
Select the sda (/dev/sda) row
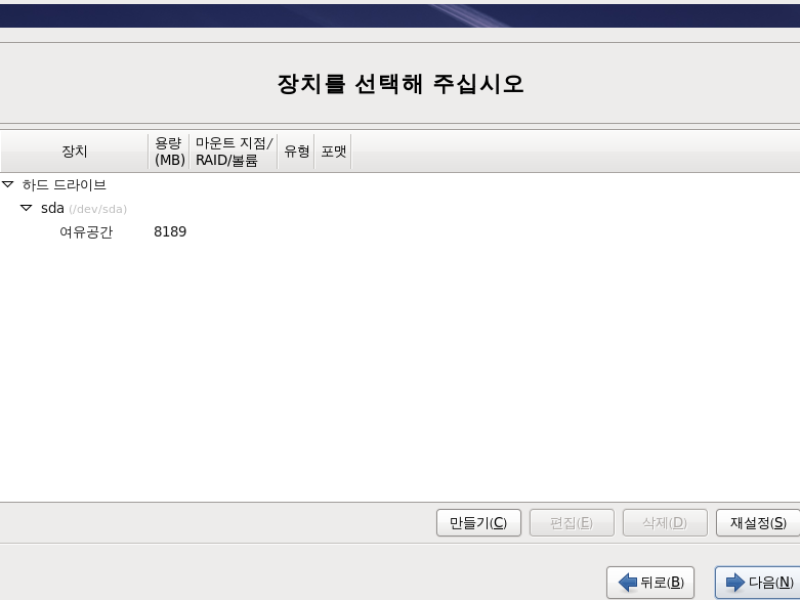[400, 208]
